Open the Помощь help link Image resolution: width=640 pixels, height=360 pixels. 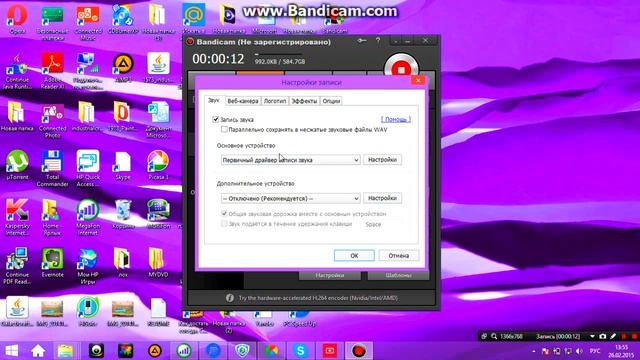point(396,119)
